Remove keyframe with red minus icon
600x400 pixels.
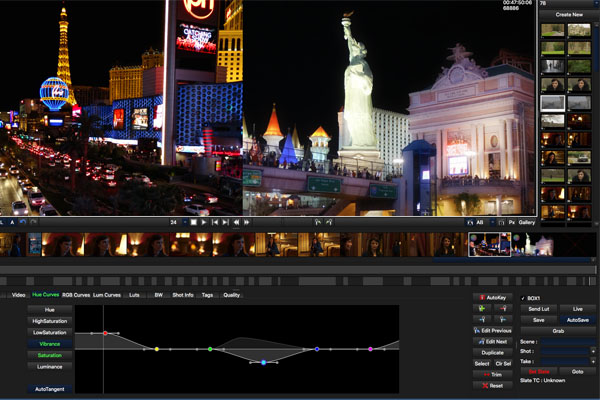(x=503, y=309)
